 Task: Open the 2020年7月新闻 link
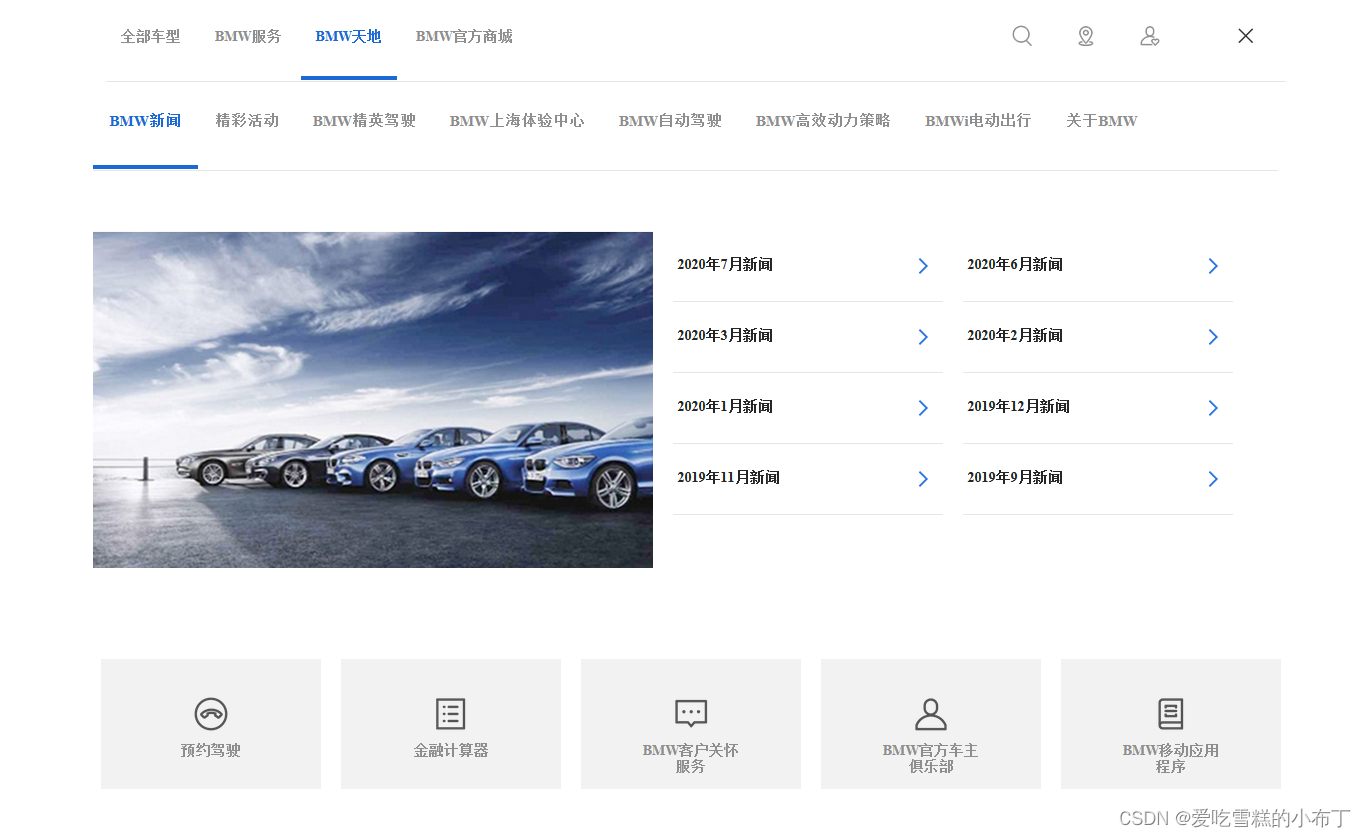tap(725, 265)
